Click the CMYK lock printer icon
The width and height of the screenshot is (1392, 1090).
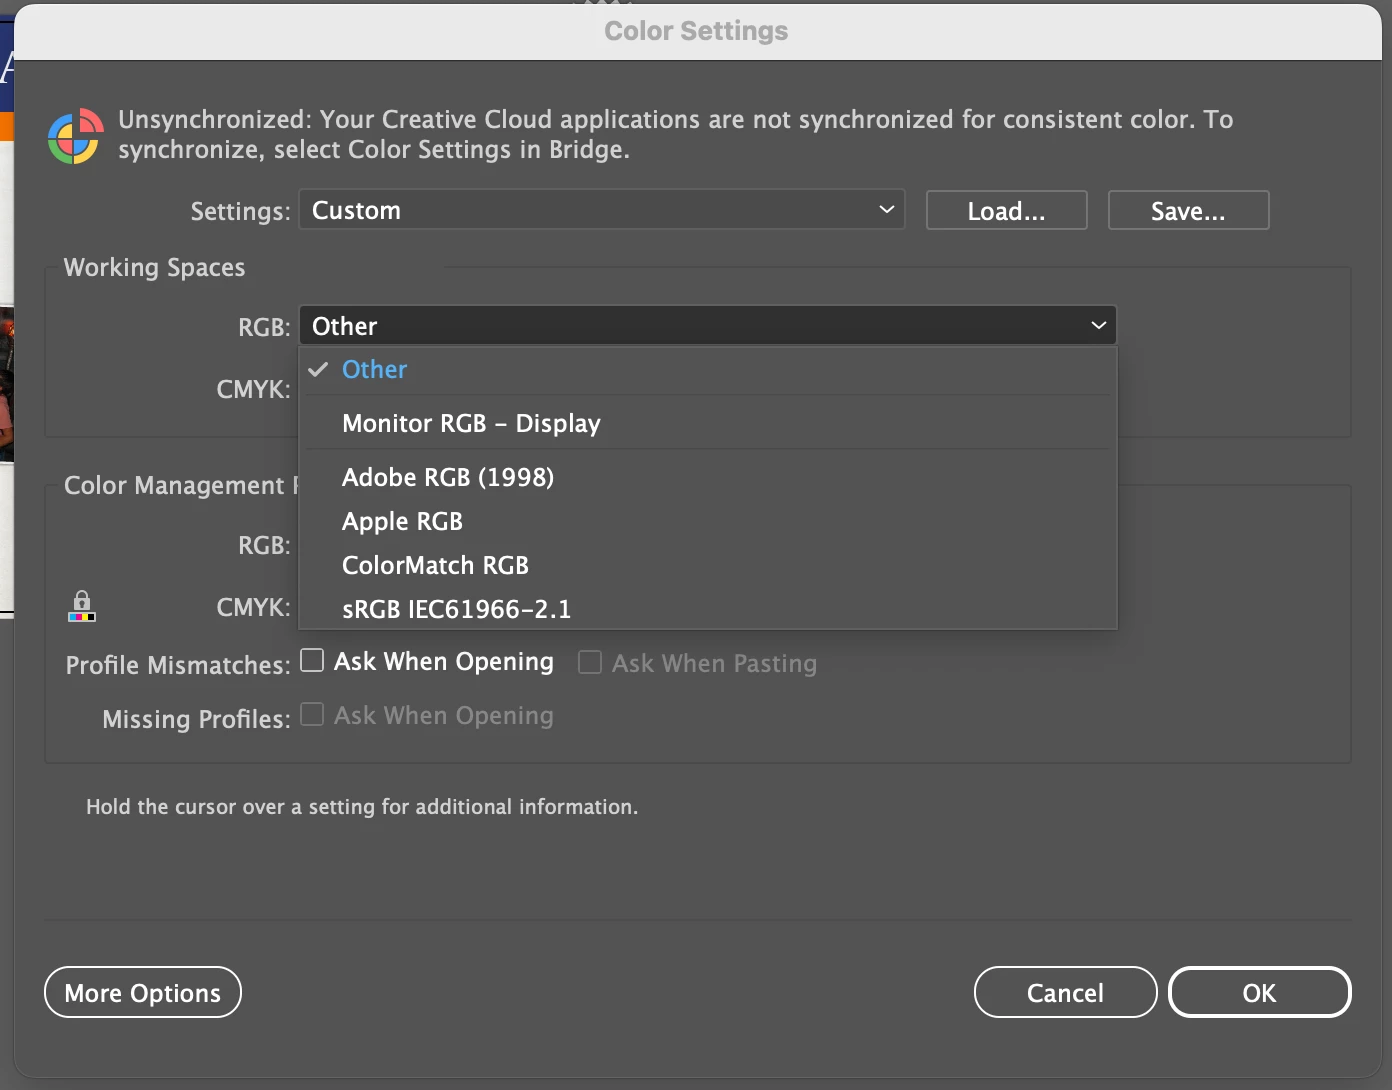coord(82,606)
